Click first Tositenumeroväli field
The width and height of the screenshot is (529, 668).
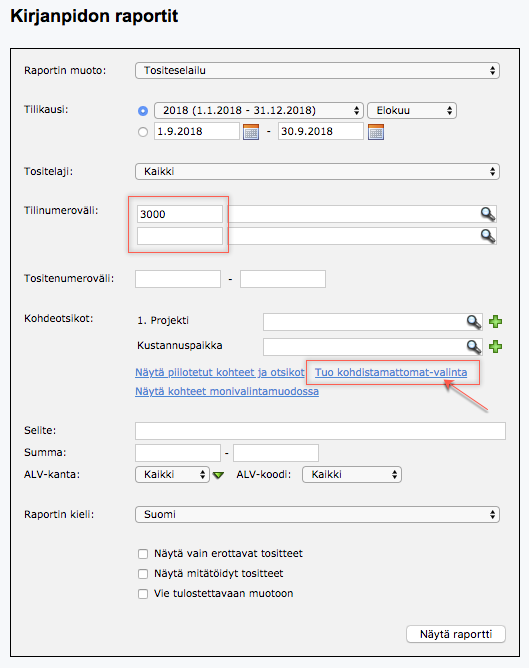click(x=178, y=279)
